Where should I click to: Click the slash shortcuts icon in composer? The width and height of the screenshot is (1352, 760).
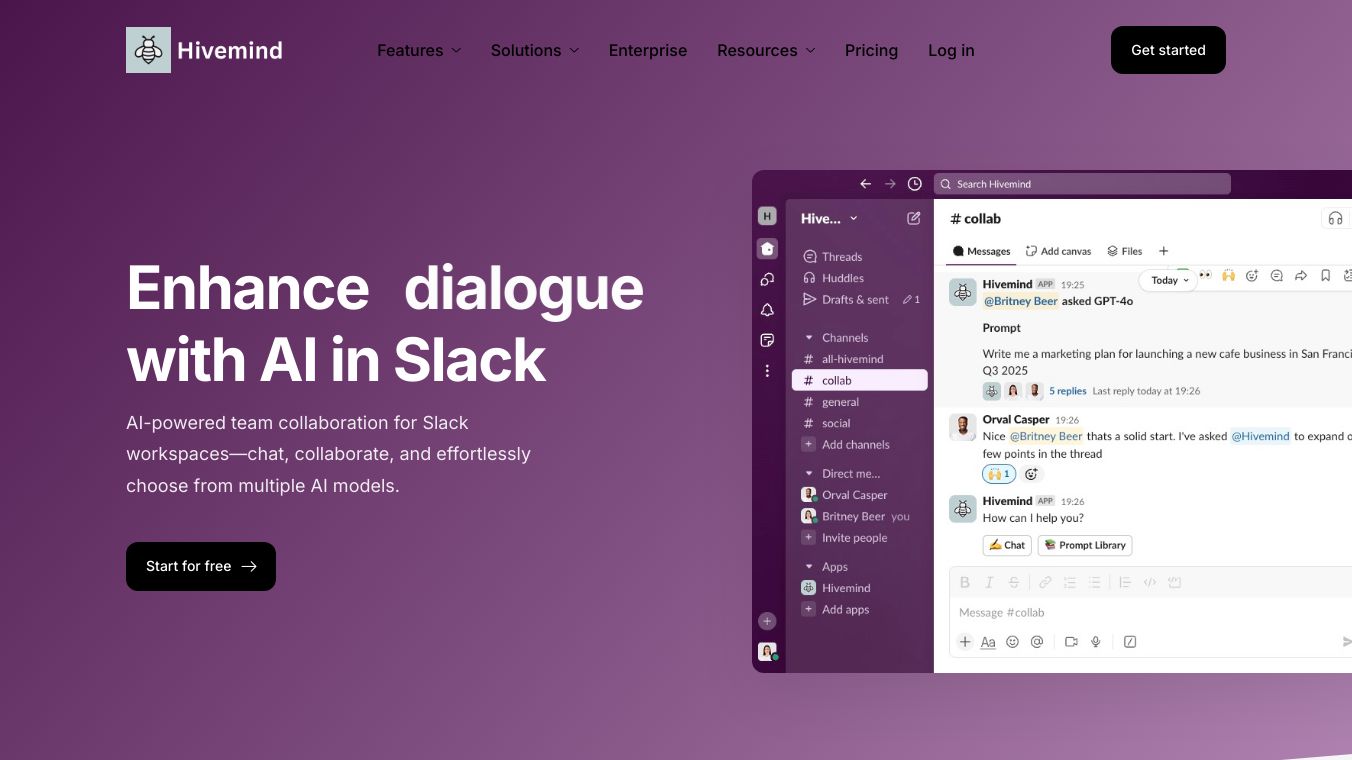(1130, 642)
